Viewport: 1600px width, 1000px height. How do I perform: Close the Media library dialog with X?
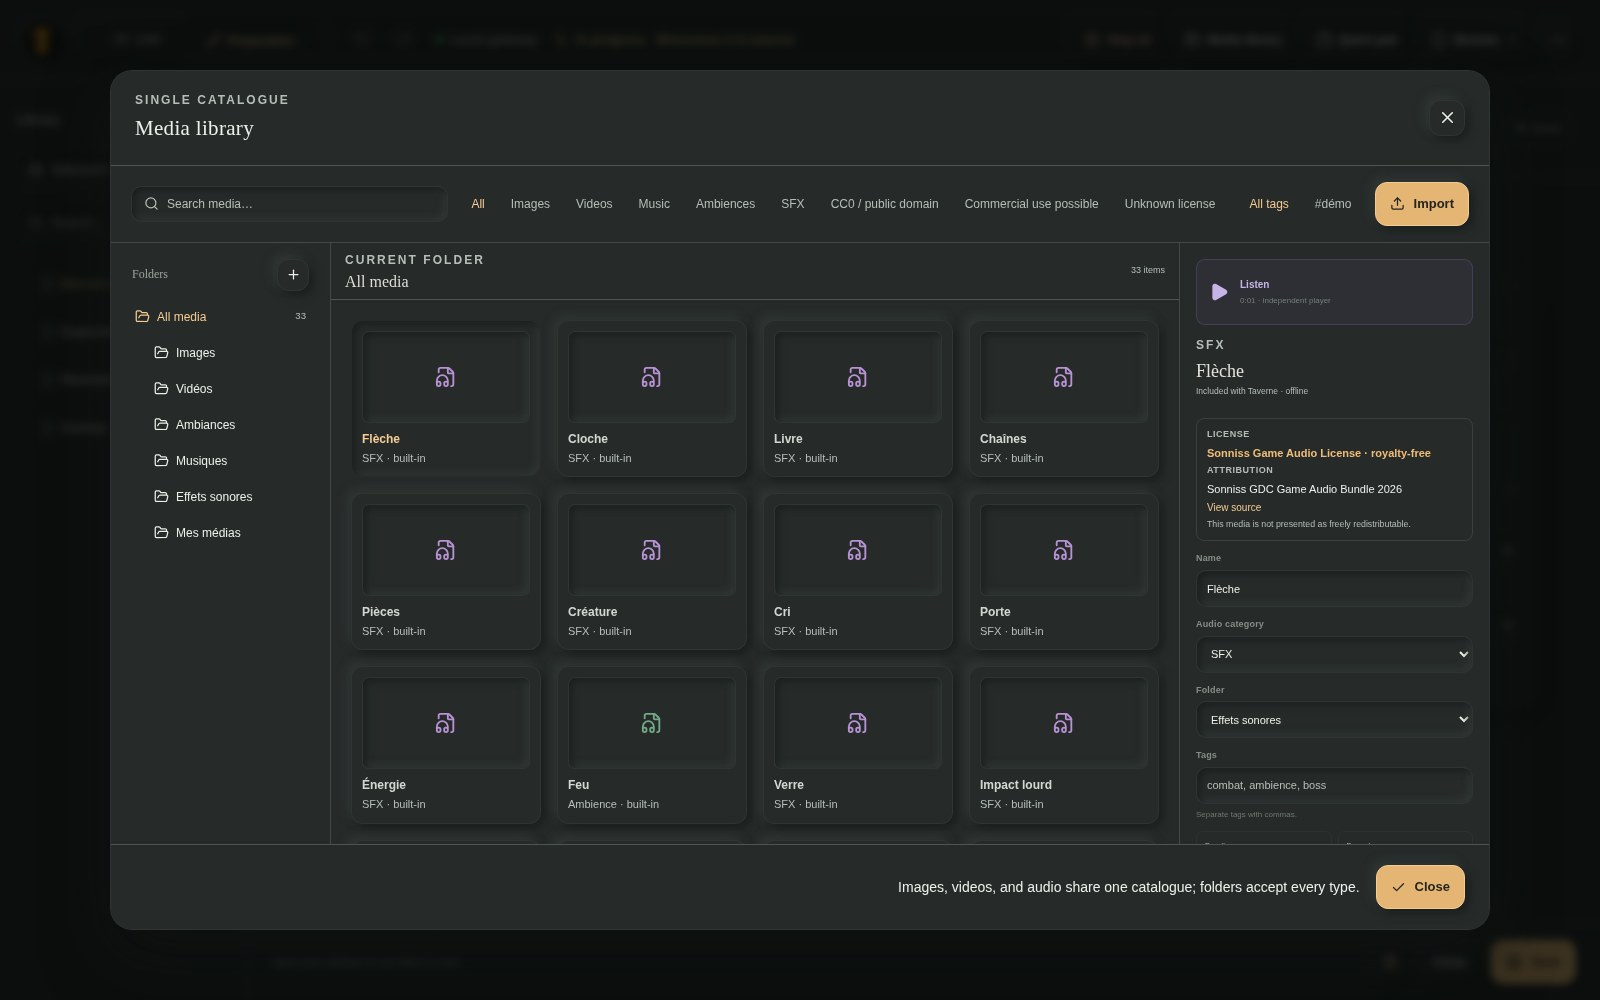(1447, 118)
